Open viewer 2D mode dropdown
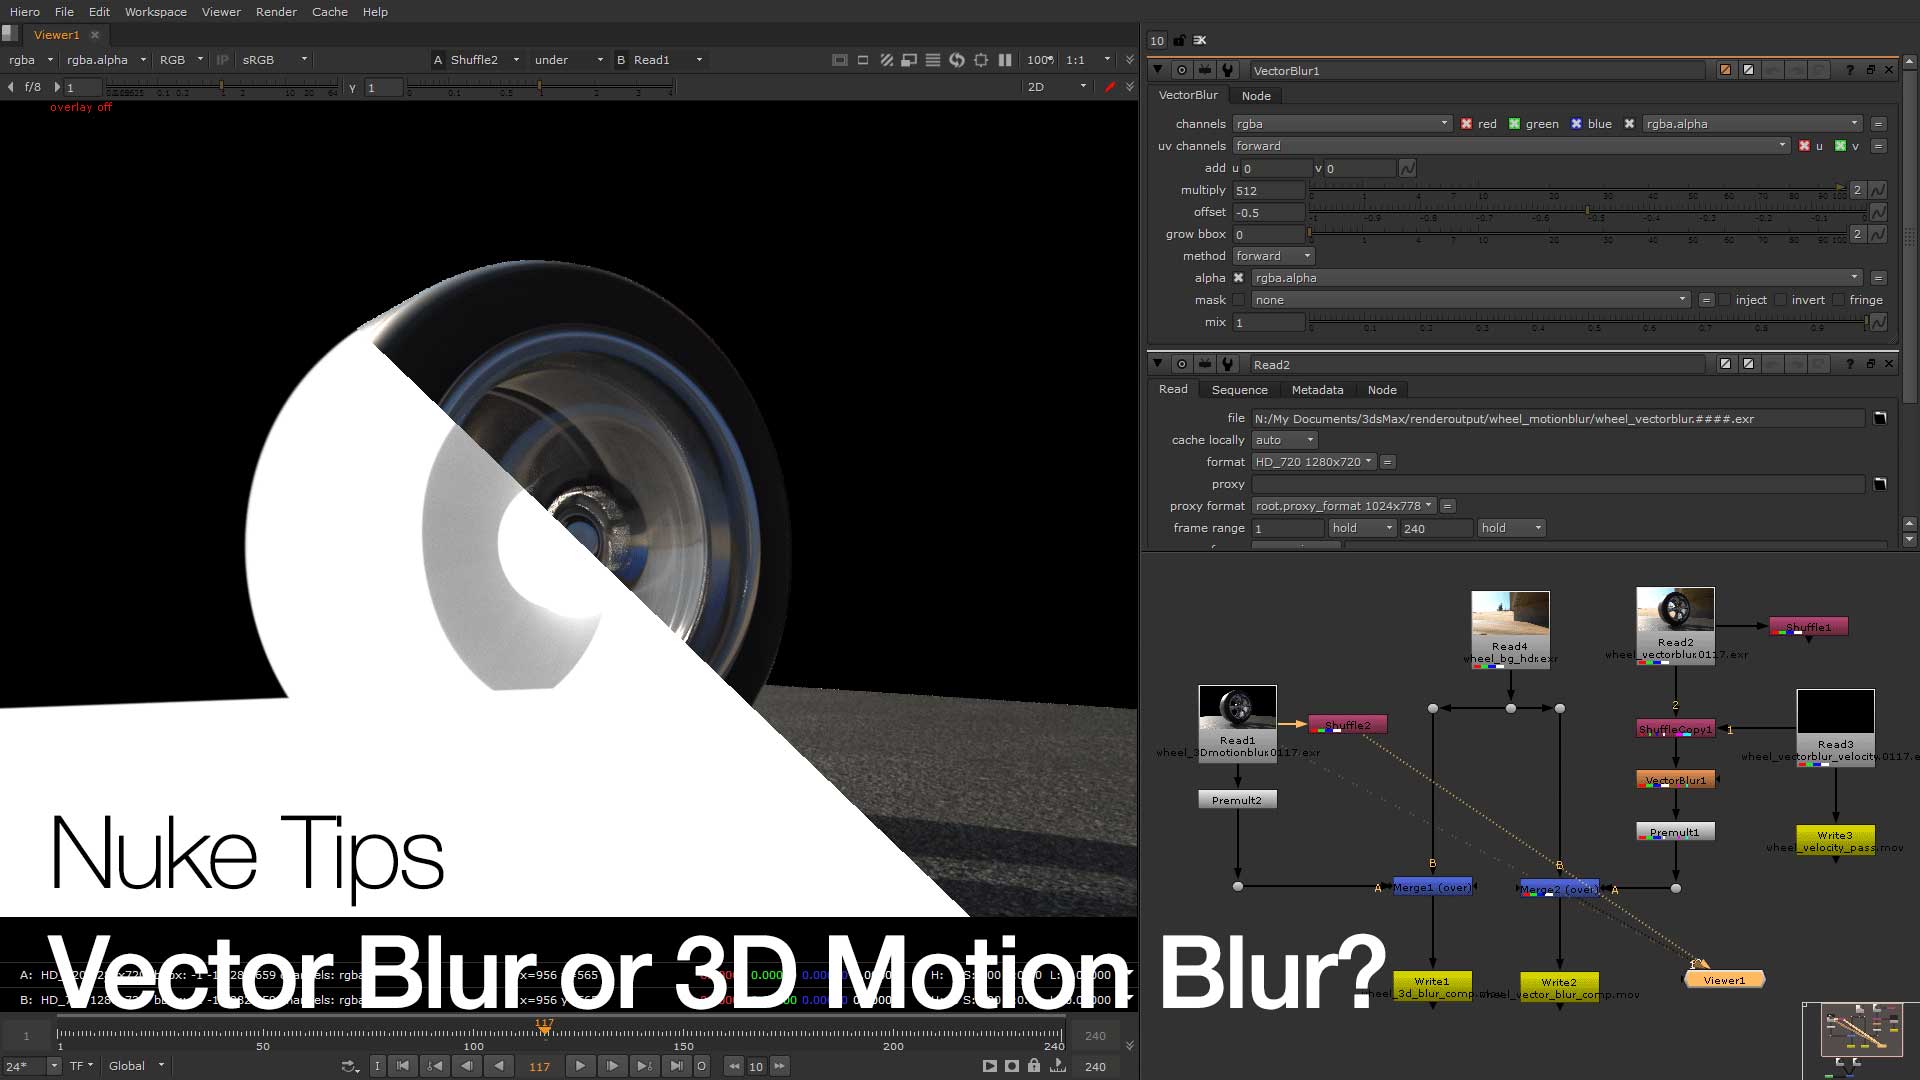Viewport: 1920px width, 1080px height. pyautogui.click(x=1056, y=87)
